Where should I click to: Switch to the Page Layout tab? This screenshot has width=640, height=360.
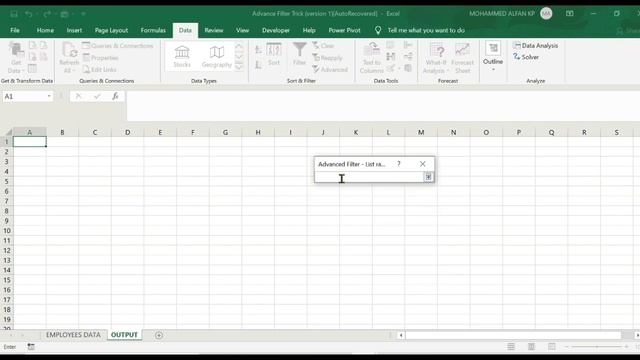tap(111, 30)
